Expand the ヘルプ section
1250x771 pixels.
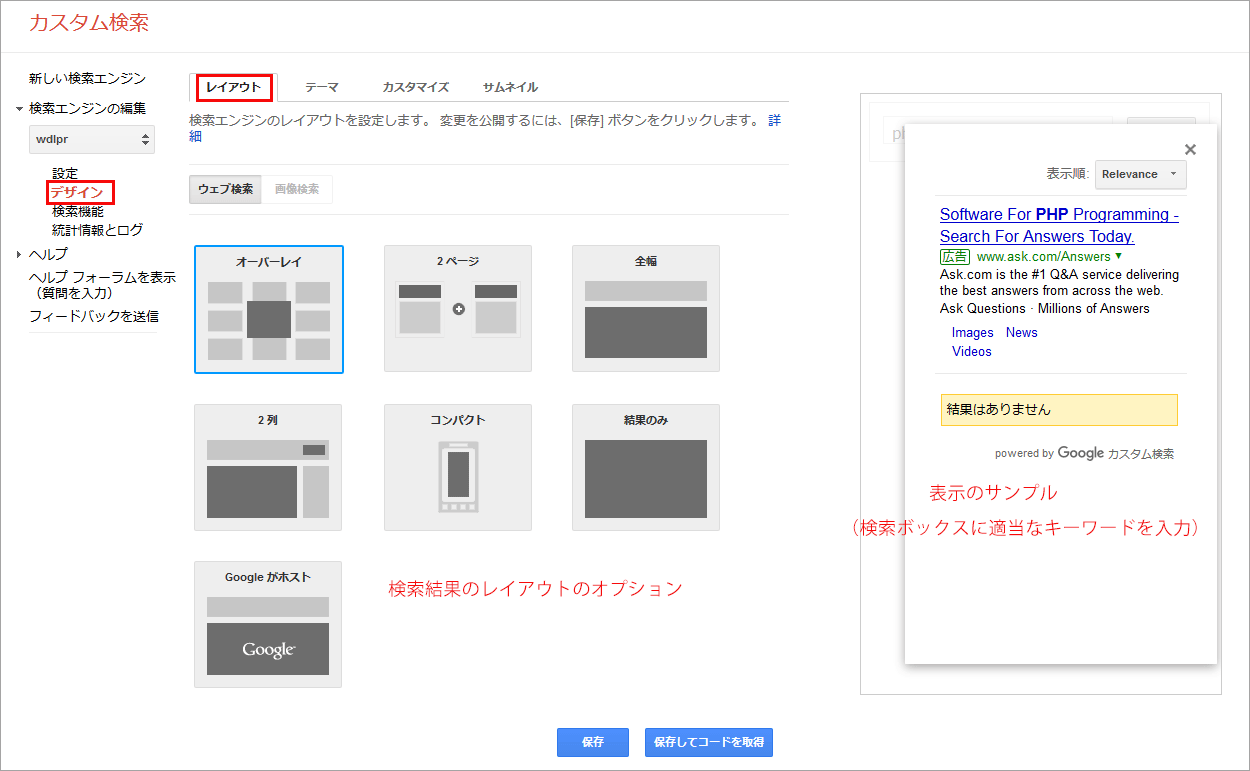click(19, 254)
